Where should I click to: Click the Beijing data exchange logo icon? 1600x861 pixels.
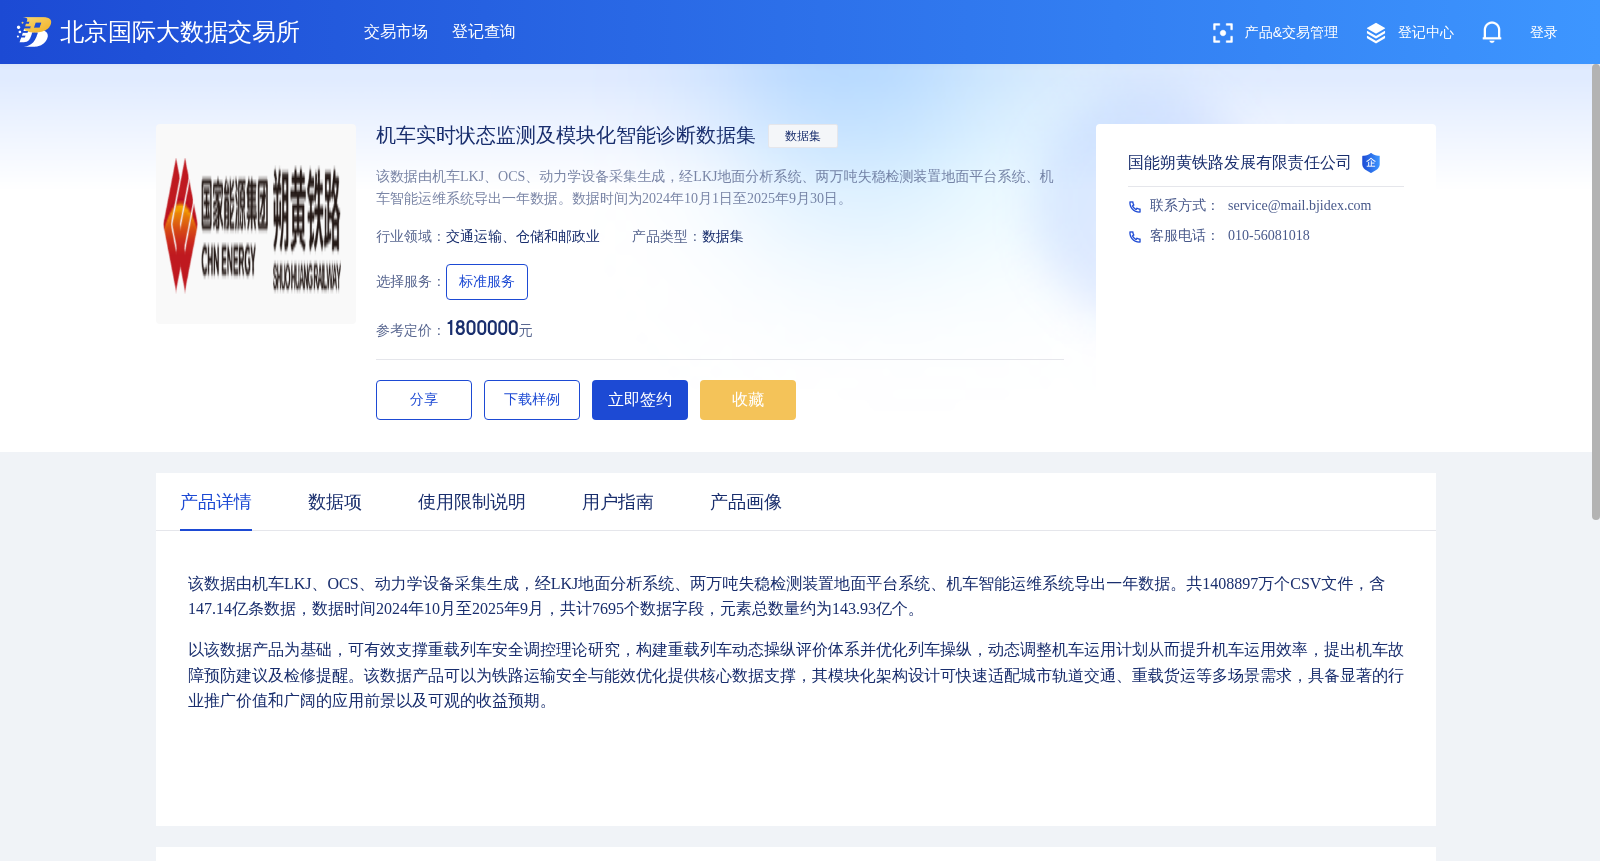click(33, 32)
